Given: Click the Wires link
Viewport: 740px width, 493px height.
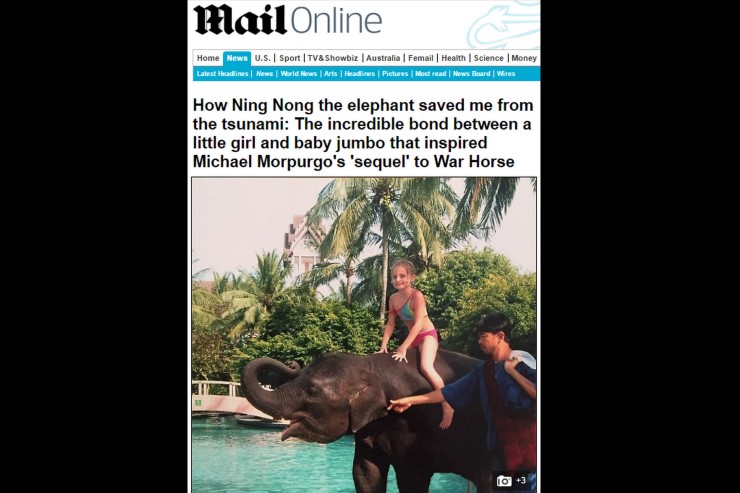Looking at the screenshot, I should click(x=506, y=74).
